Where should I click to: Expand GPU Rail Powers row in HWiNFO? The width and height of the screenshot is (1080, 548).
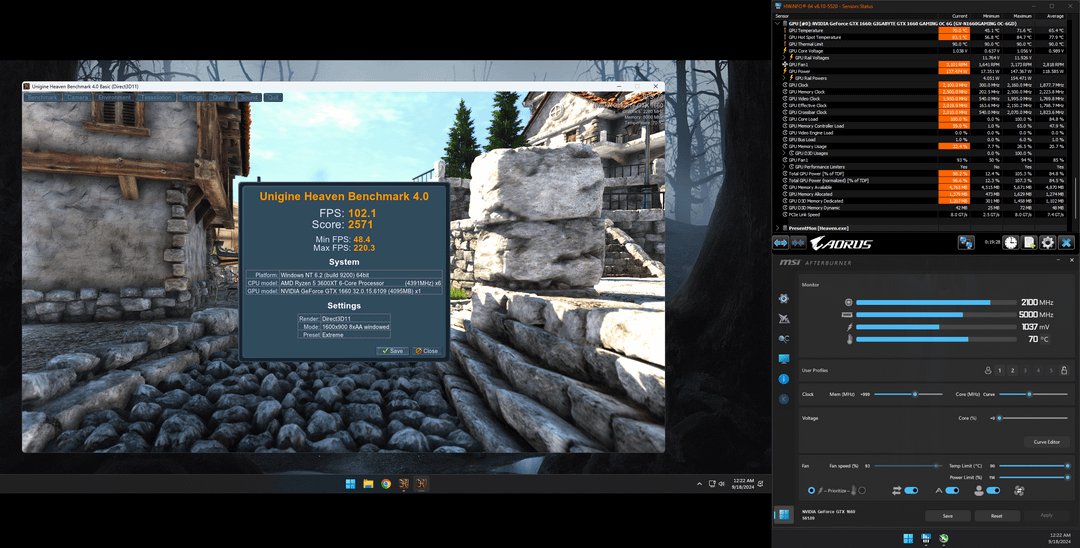click(x=784, y=78)
